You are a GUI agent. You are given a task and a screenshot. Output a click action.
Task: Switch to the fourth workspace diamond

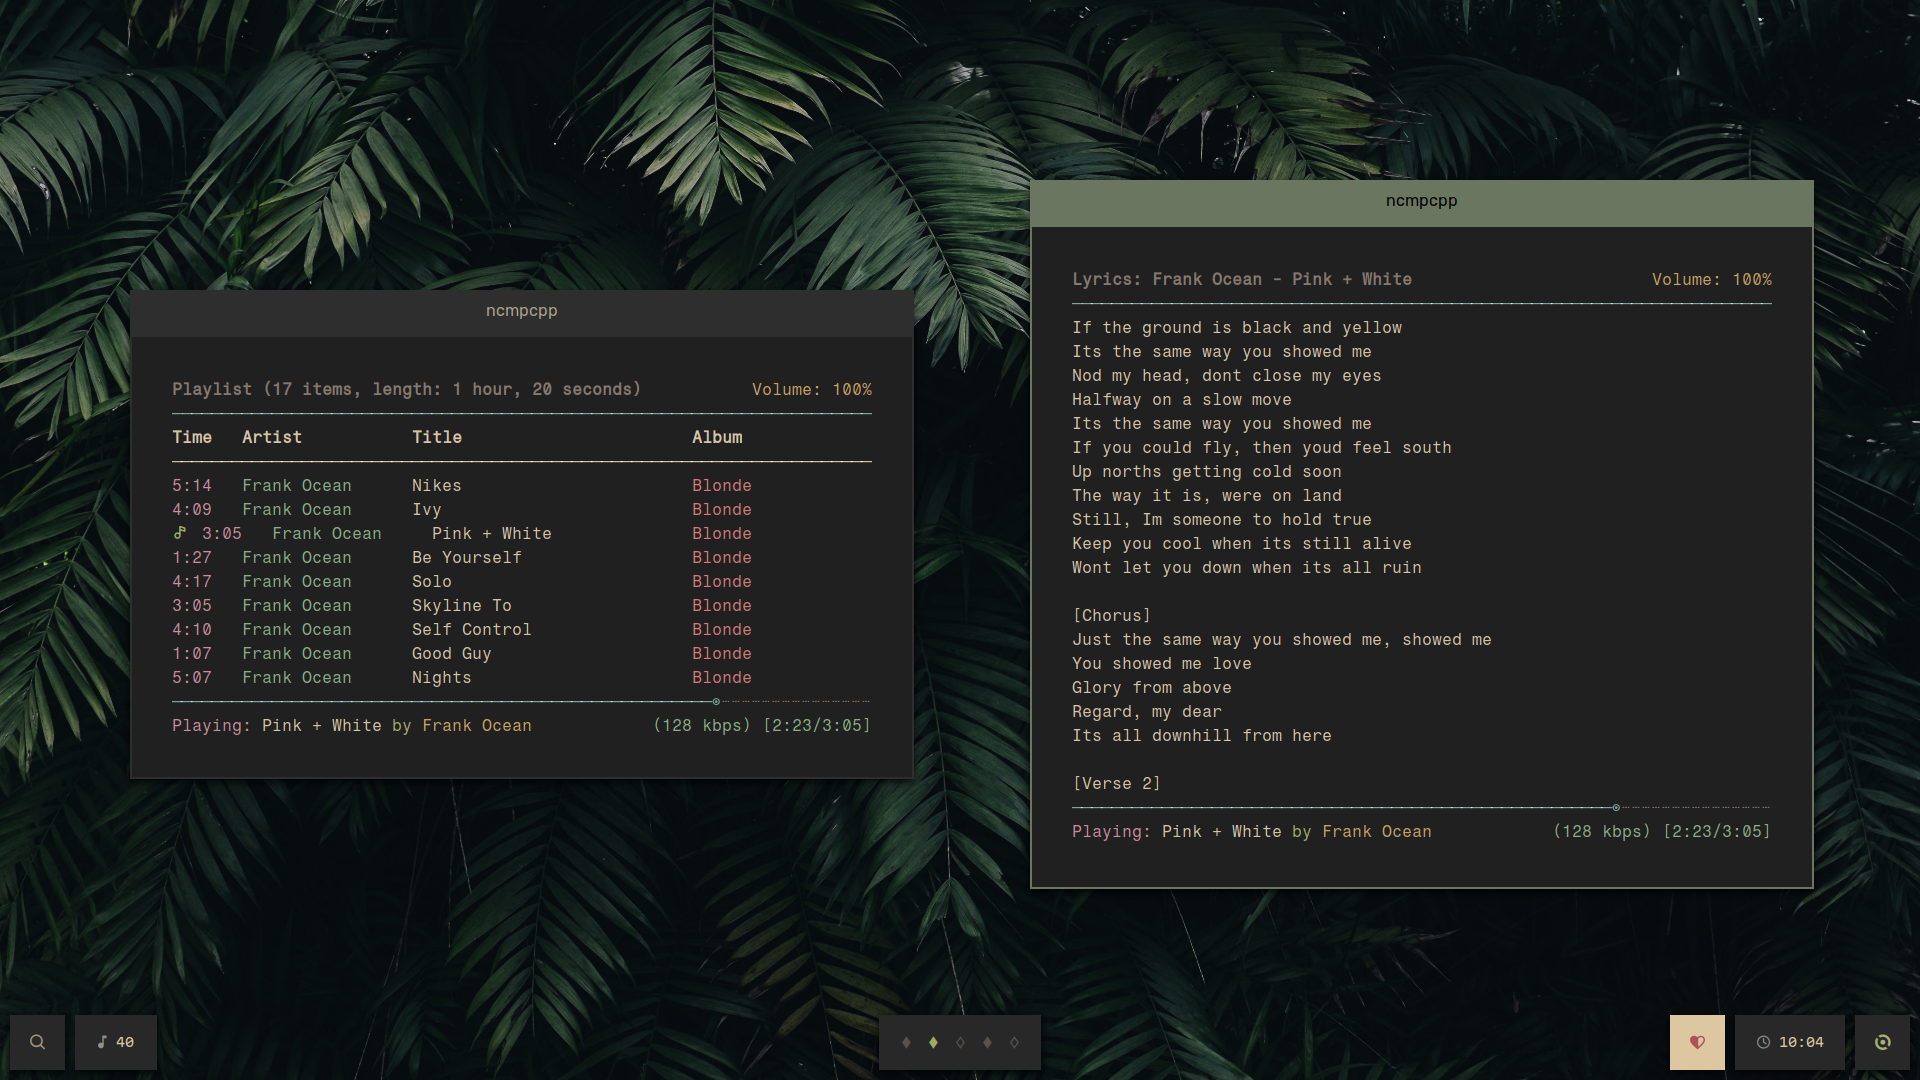point(987,1042)
